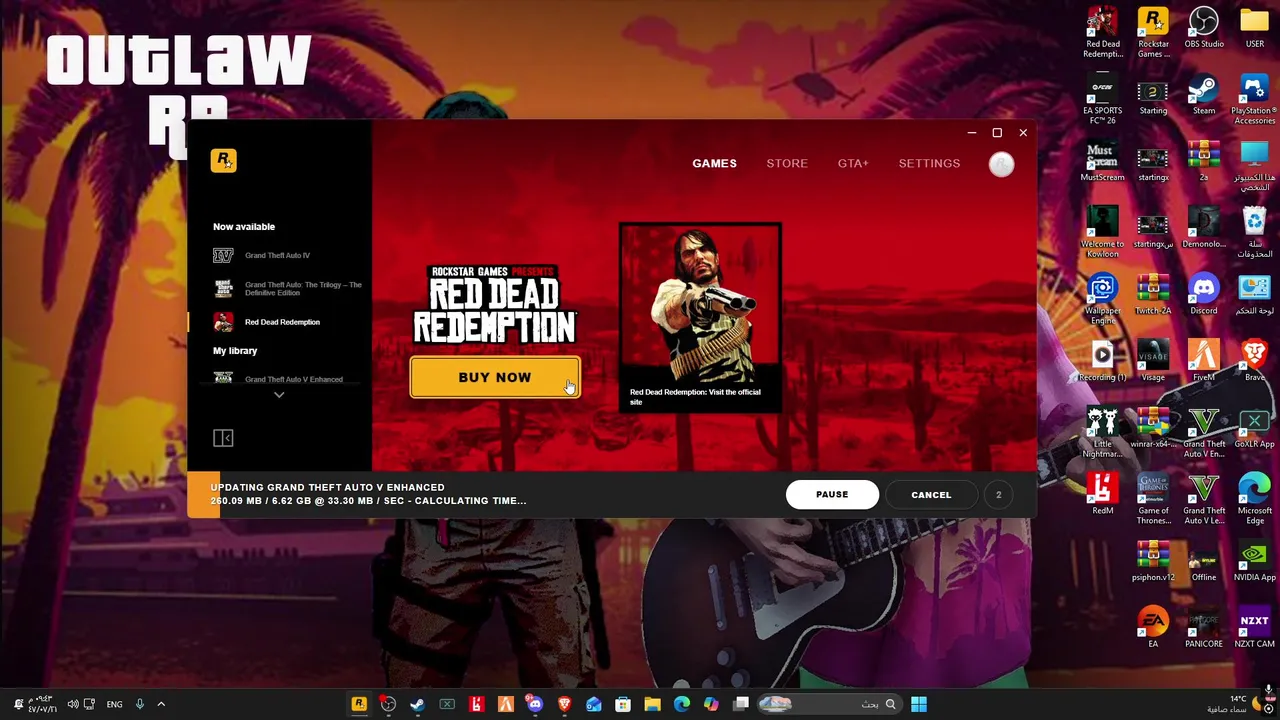The height and width of the screenshot is (720, 1280).
Task: Open the Twitch-2A archive on desktop
Action: point(1153,295)
